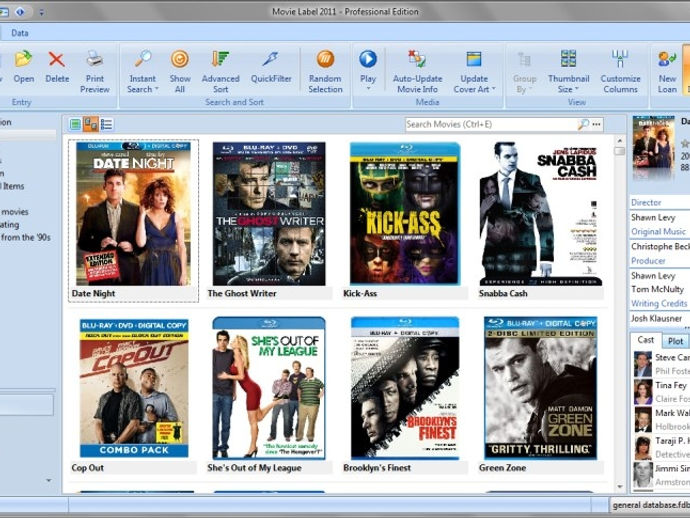
Task: Click the movie list scroll-up arrow
Action: pyautogui.click(x=620, y=141)
